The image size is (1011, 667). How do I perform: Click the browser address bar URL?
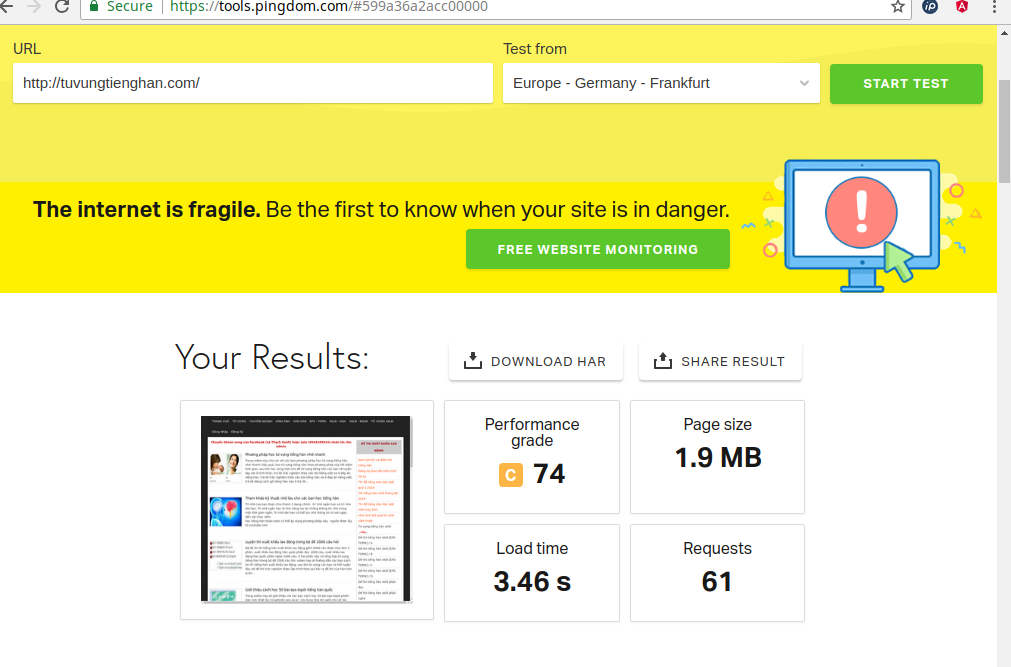click(329, 6)
